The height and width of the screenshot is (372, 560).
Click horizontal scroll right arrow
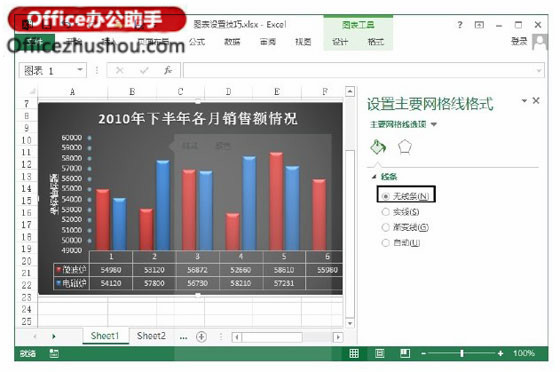point(338,337)
